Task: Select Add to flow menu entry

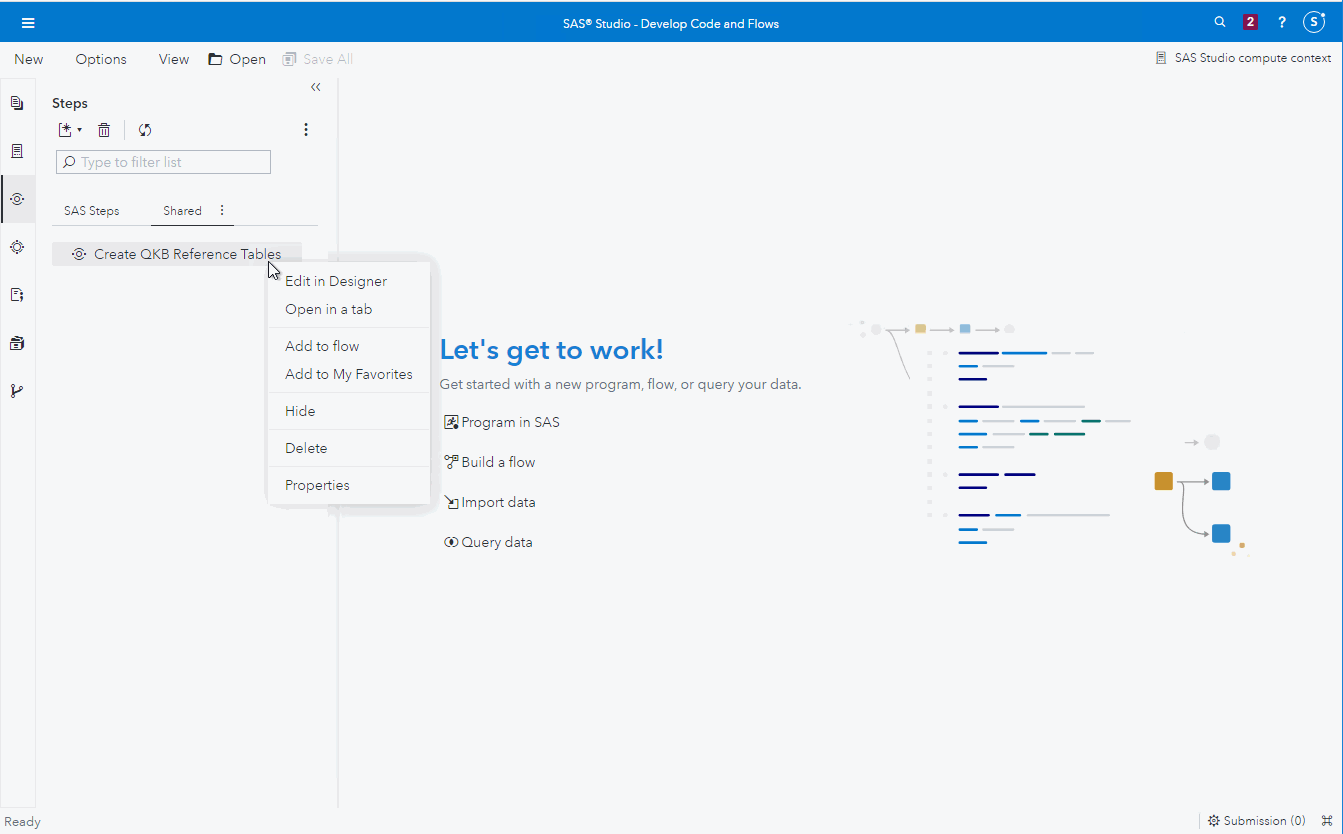Action: tap(349, 346)
